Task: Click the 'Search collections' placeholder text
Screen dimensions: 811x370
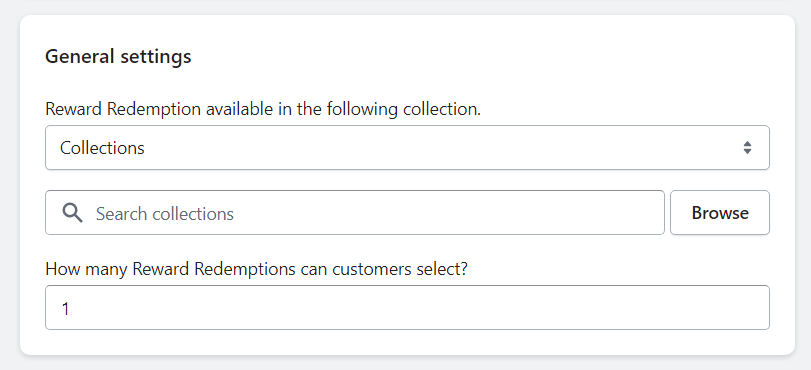Action: click(165, 214)
